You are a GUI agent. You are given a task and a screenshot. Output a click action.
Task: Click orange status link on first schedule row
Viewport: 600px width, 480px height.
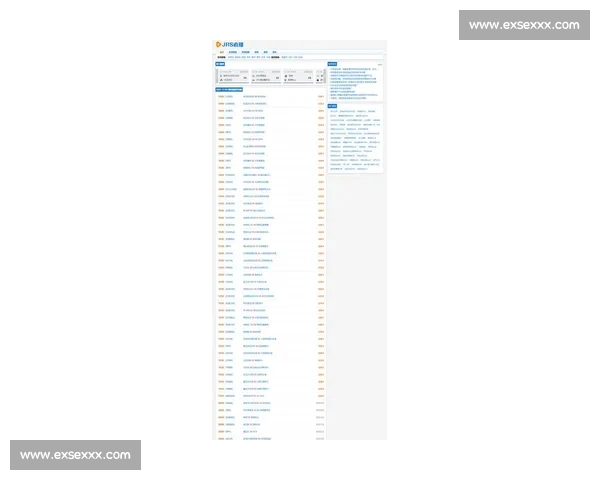(x=321, y=97)
